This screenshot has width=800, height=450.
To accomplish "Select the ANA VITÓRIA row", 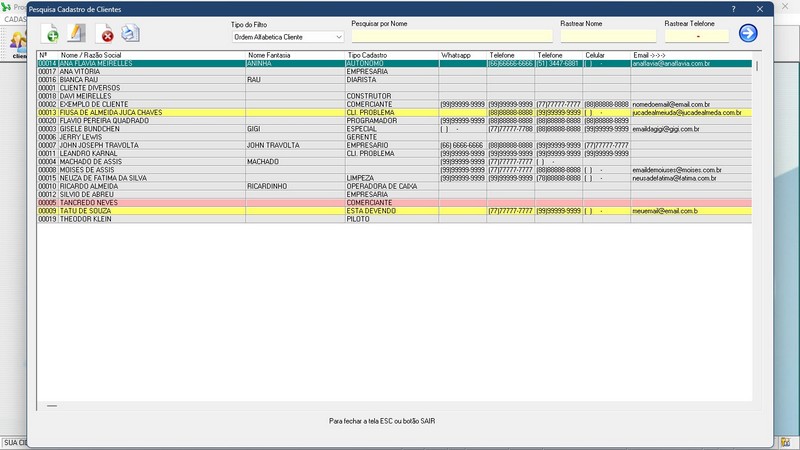I will [394, 72].
